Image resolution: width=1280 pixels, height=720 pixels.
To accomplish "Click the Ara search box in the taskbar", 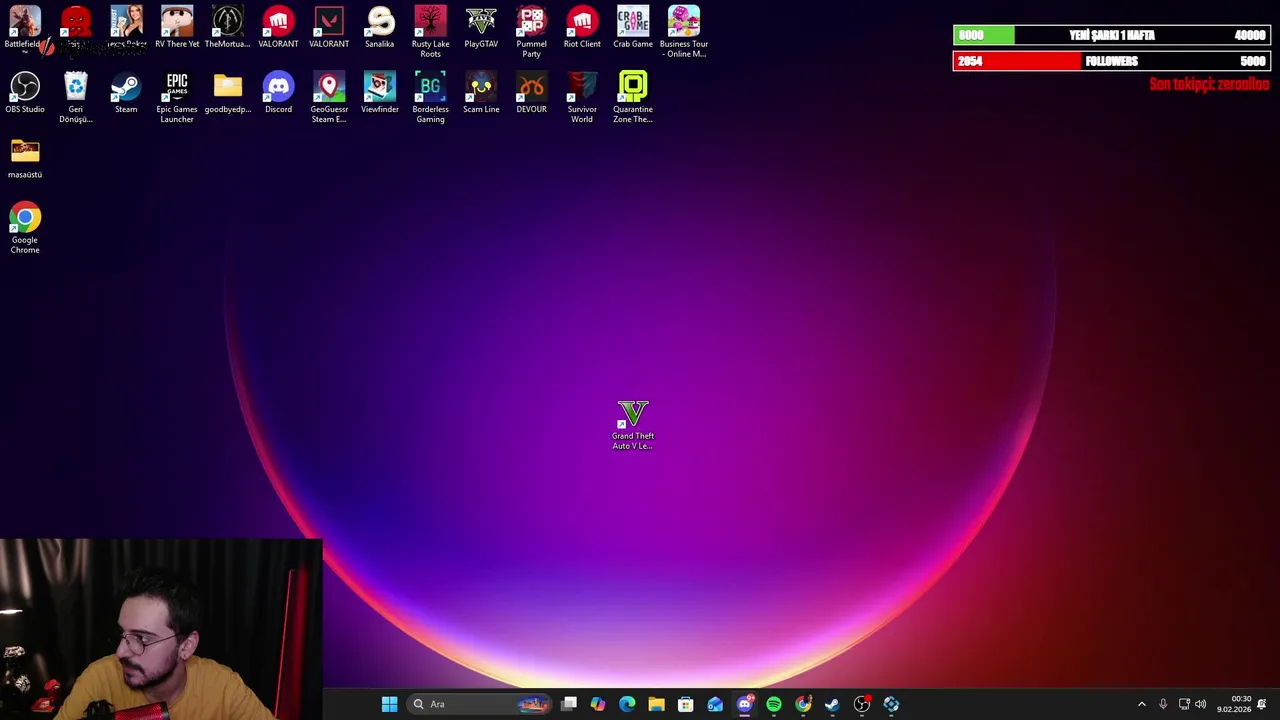I will (x=480, y=704).
